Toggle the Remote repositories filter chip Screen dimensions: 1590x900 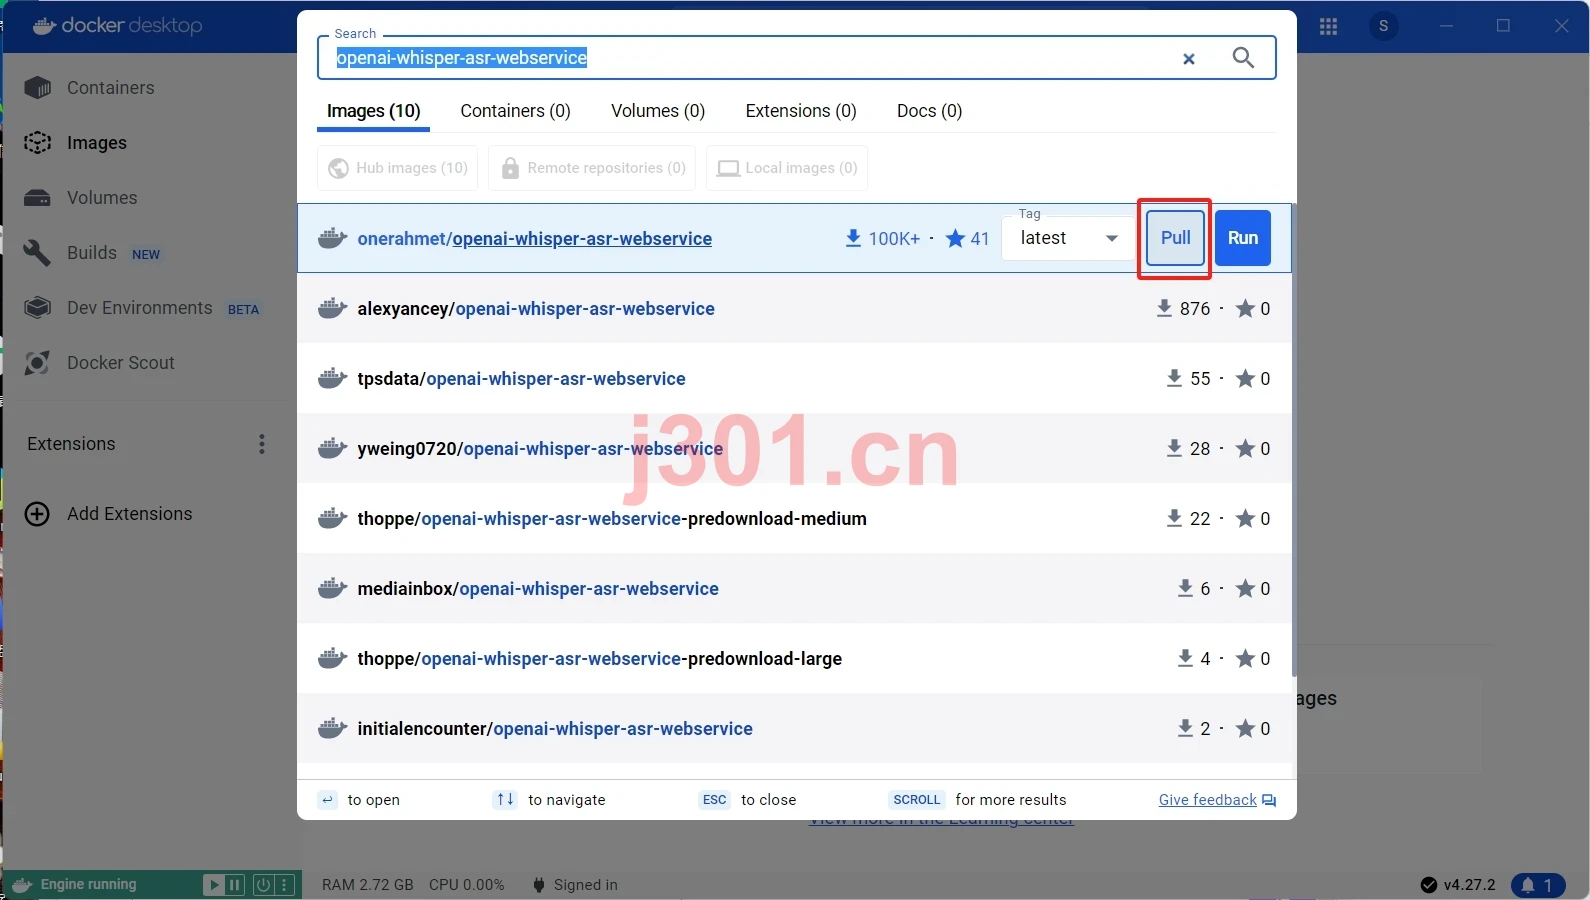coord(593,168)
